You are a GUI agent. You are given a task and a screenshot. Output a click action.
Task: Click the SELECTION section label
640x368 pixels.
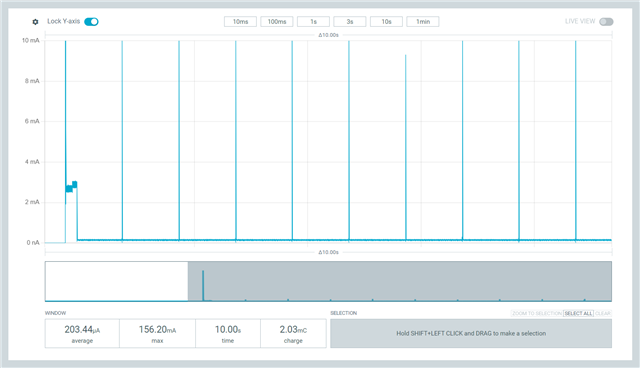point(344,313)
